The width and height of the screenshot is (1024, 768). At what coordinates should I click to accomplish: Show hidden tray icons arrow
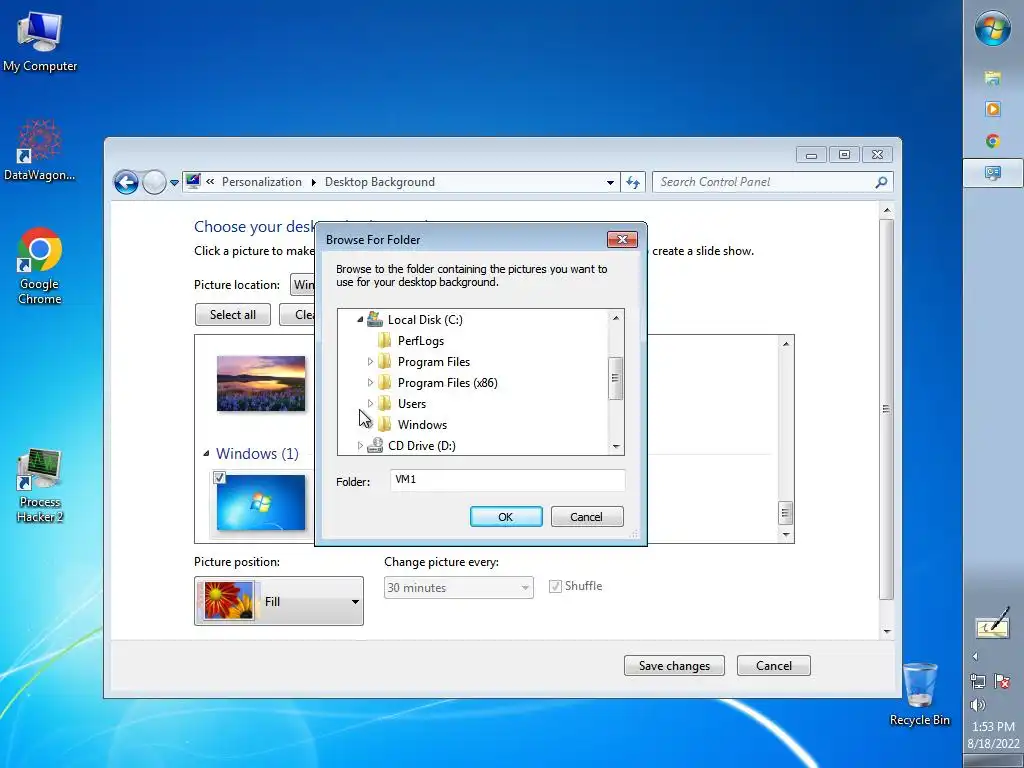click(x=975, y=656)
